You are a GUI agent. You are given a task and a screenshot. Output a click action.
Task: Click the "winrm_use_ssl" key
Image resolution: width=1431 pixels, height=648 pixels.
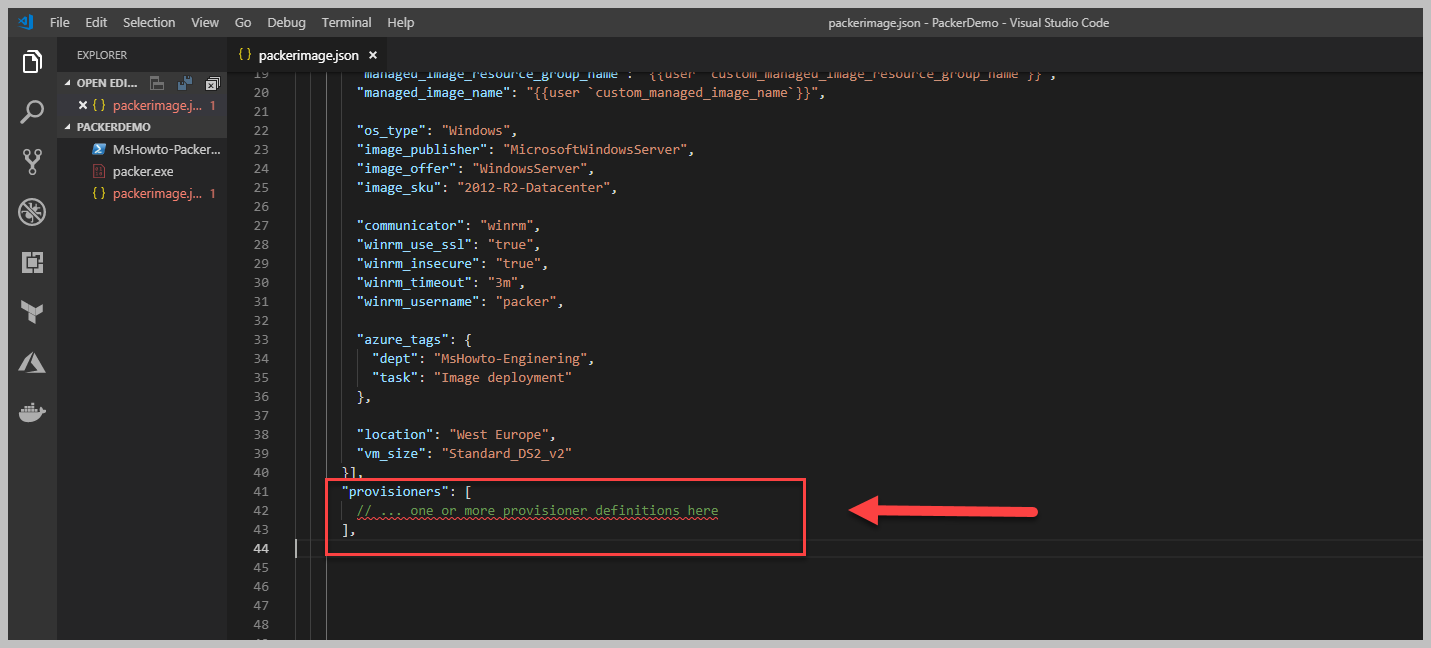(x=414, y=244)
